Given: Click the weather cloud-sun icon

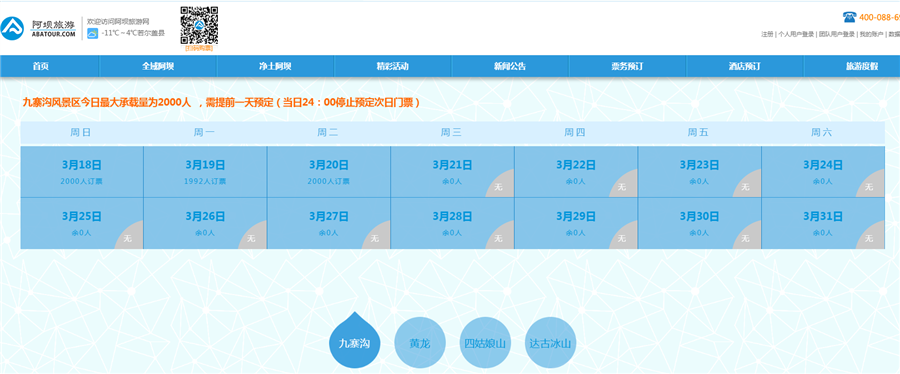Looking at the screenshot, I should coord(92,34).
